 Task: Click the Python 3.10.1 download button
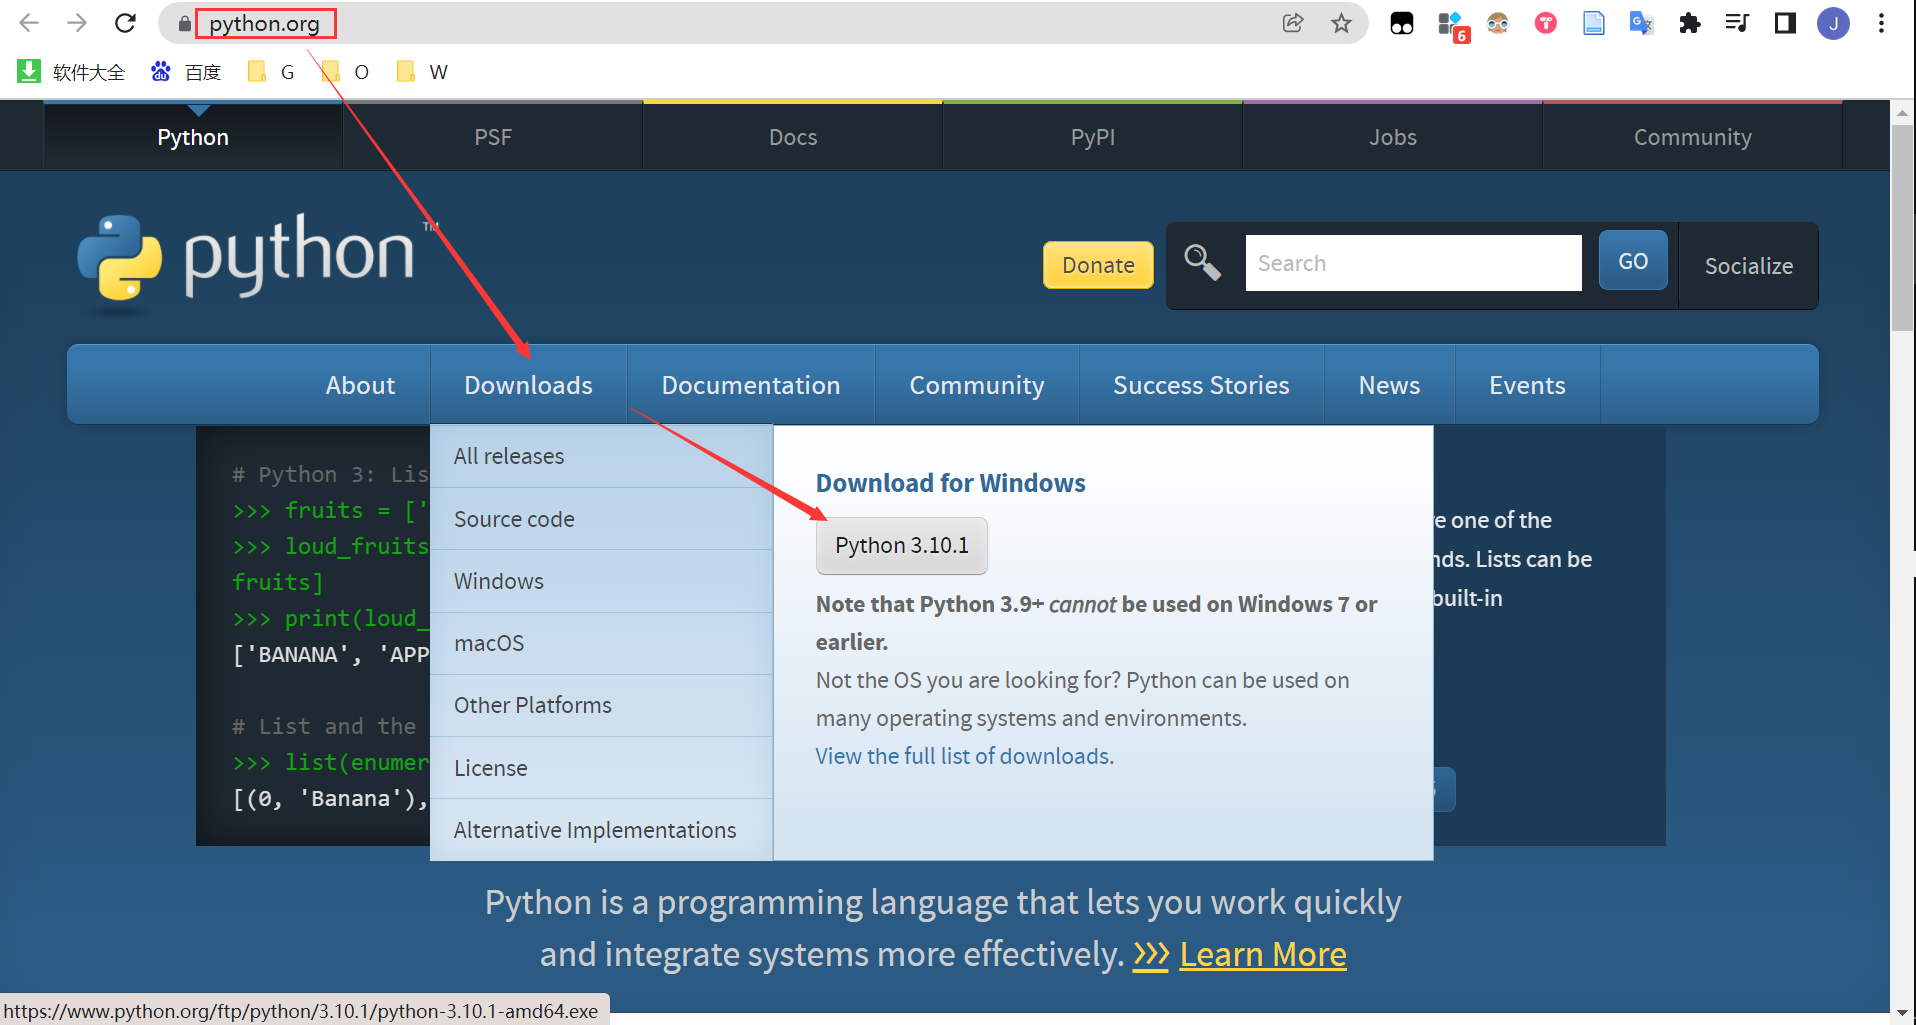(901, 545)
